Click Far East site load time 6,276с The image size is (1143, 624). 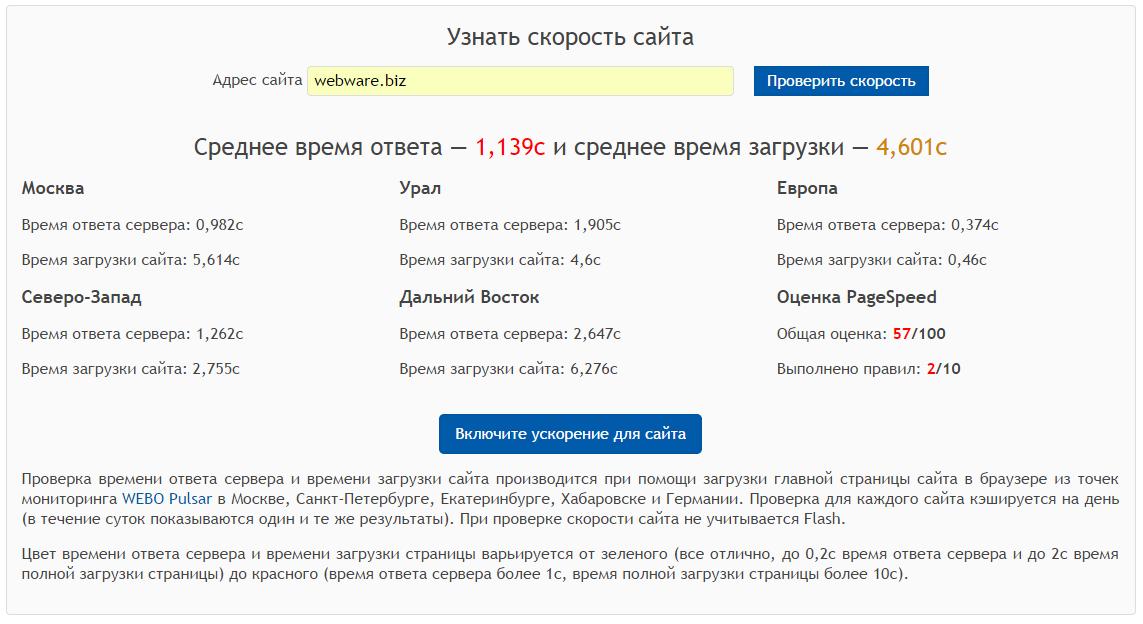593,369
